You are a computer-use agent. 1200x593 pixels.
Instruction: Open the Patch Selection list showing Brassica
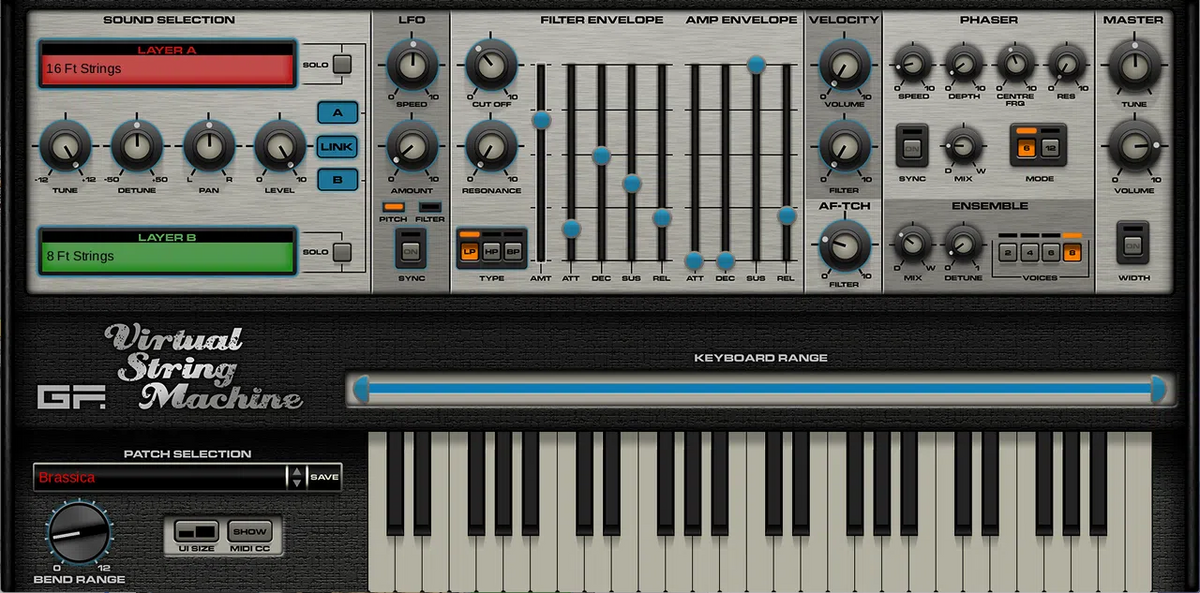click(x=160, y=477)
